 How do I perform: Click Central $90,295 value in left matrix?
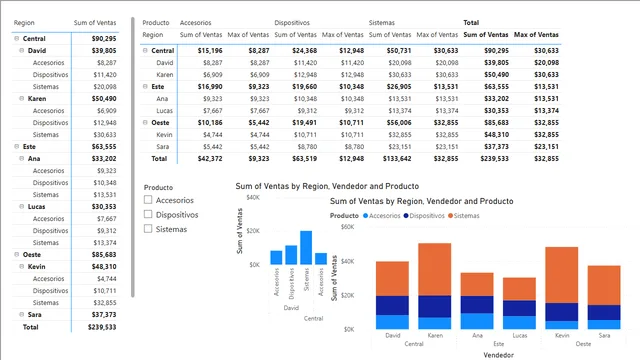(x=104, y=38)
